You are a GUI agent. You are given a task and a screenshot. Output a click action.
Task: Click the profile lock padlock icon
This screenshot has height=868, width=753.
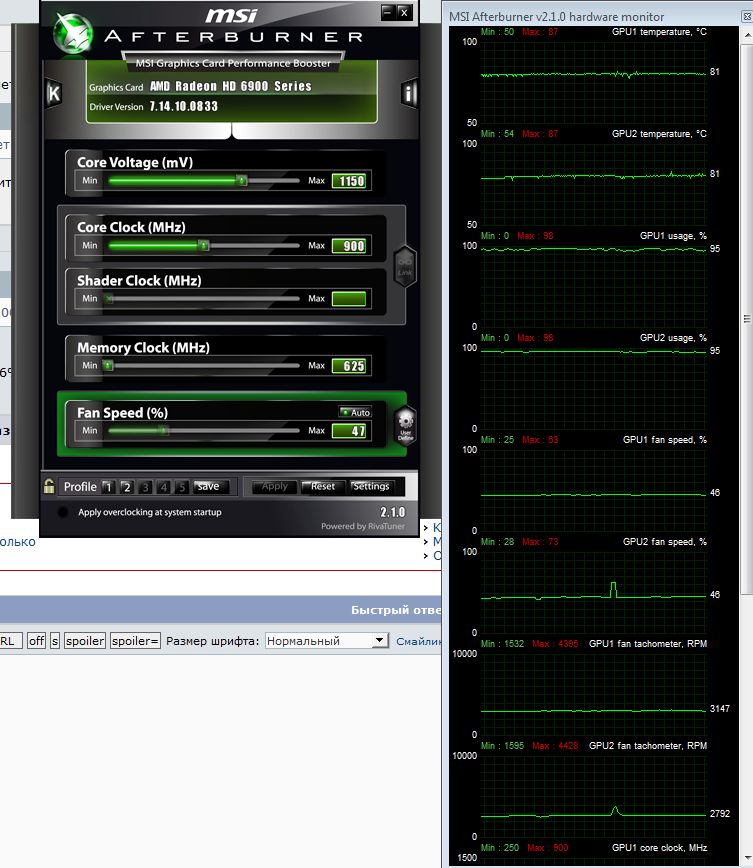point(48,487)
